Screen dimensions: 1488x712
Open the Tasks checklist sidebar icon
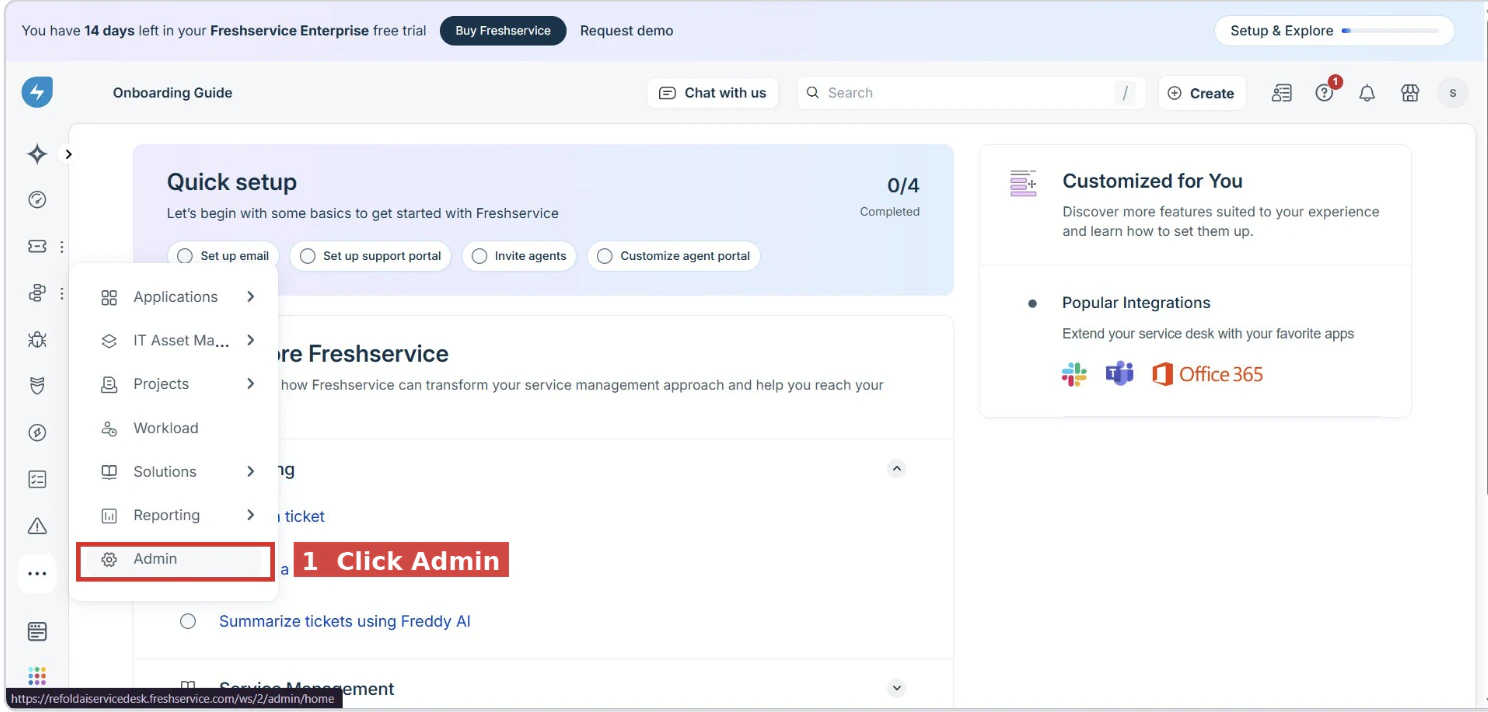(x=37, y=480)
